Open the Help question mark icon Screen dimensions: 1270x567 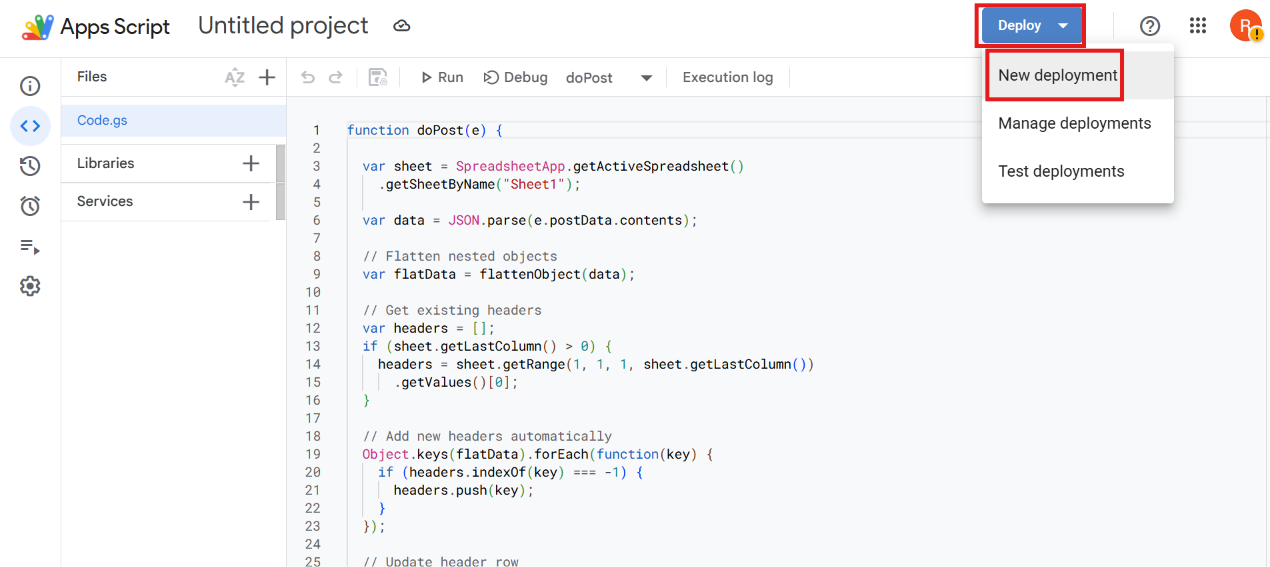[x=1150, y=26]
